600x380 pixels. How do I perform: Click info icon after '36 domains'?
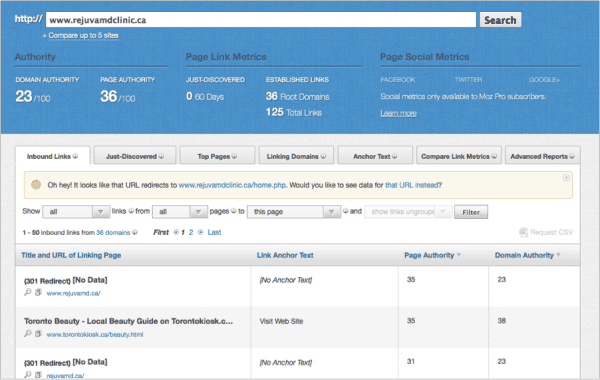click(x=135, y=232)
